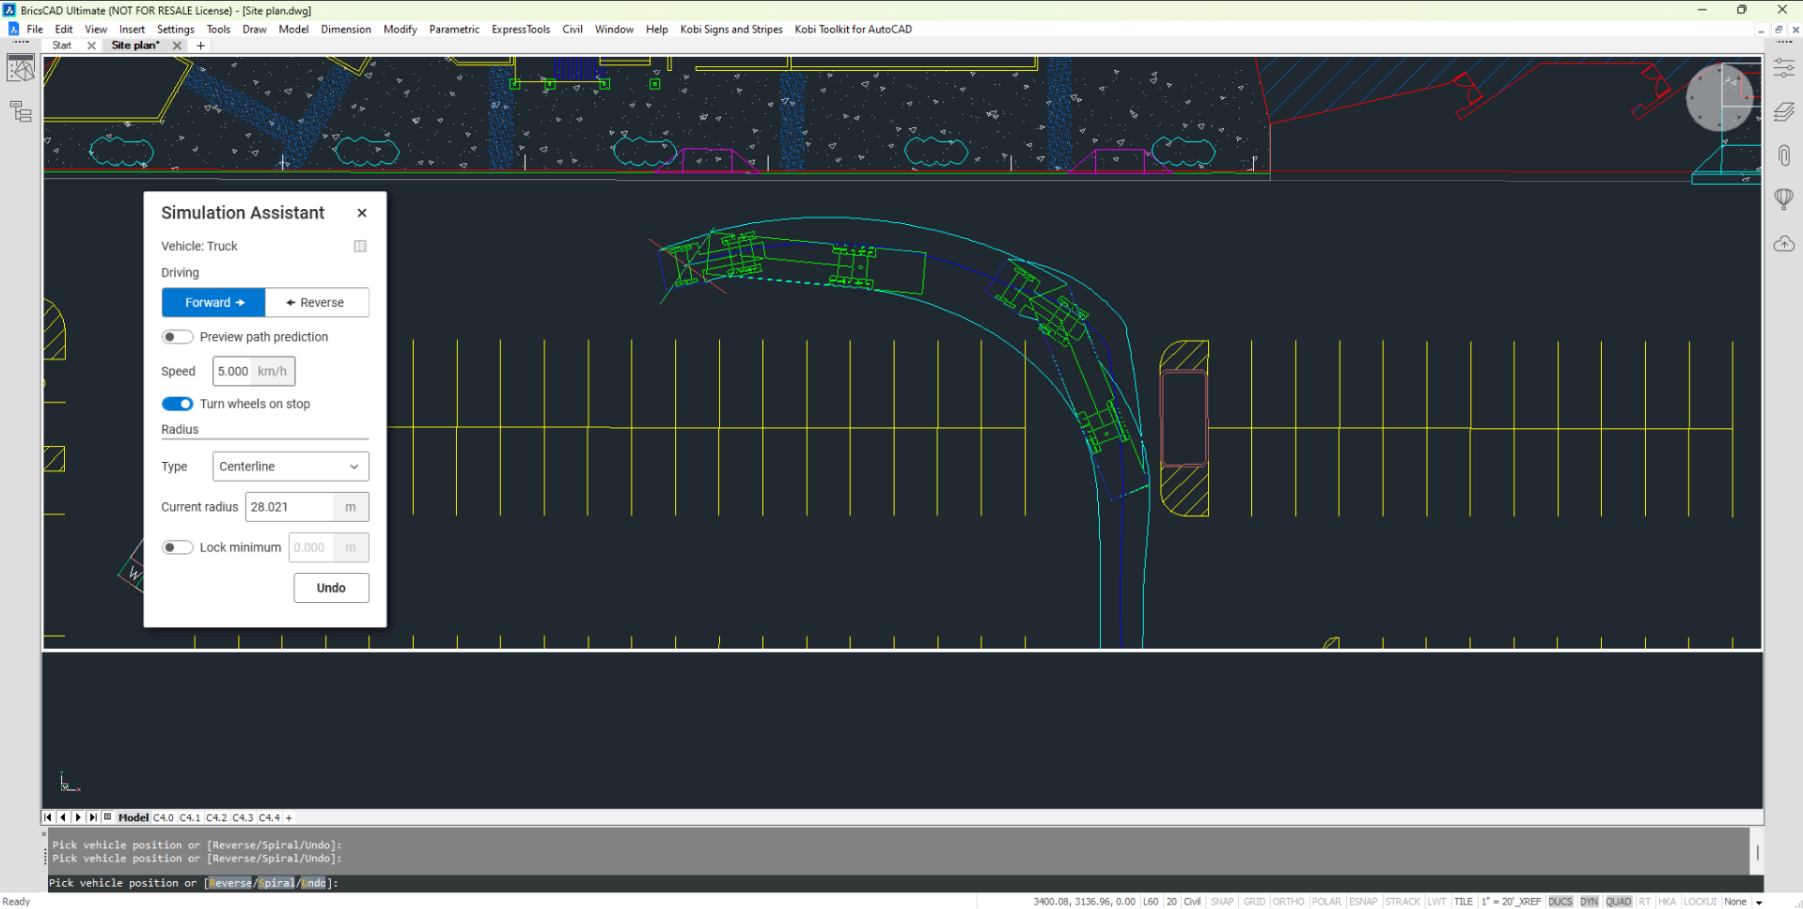The width and height of the screenshot is (1803, 909).
Task: Click the LookFrom view navigation widget
Action: (x=1720, y=97)
